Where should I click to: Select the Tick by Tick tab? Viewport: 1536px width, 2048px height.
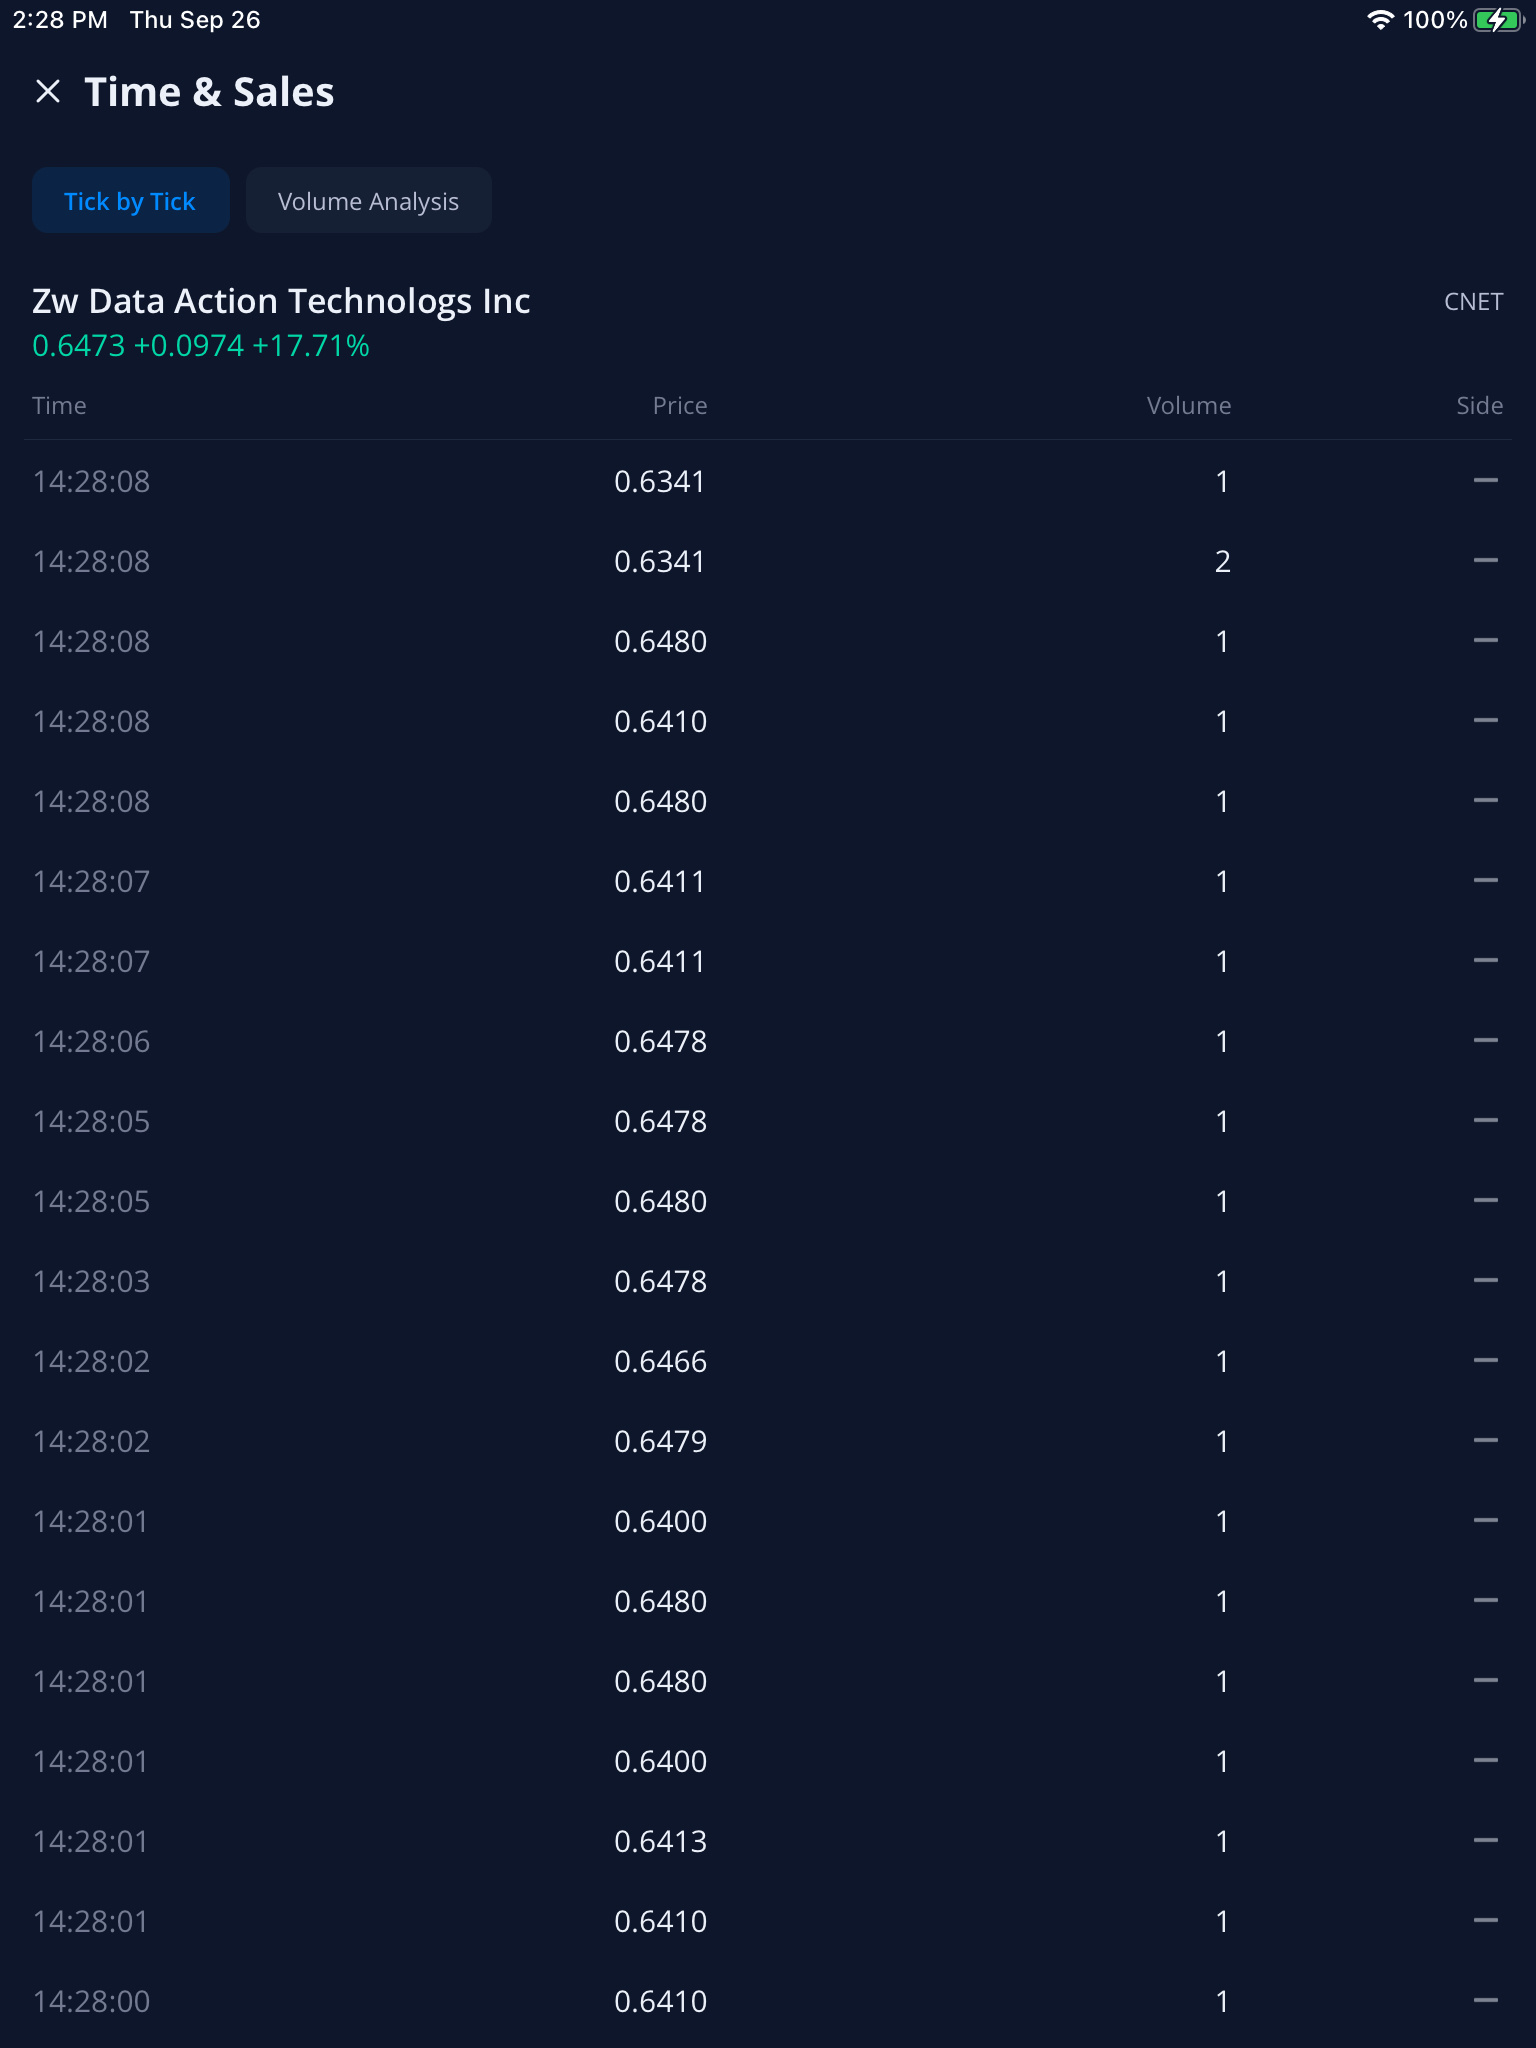[131, 201]
